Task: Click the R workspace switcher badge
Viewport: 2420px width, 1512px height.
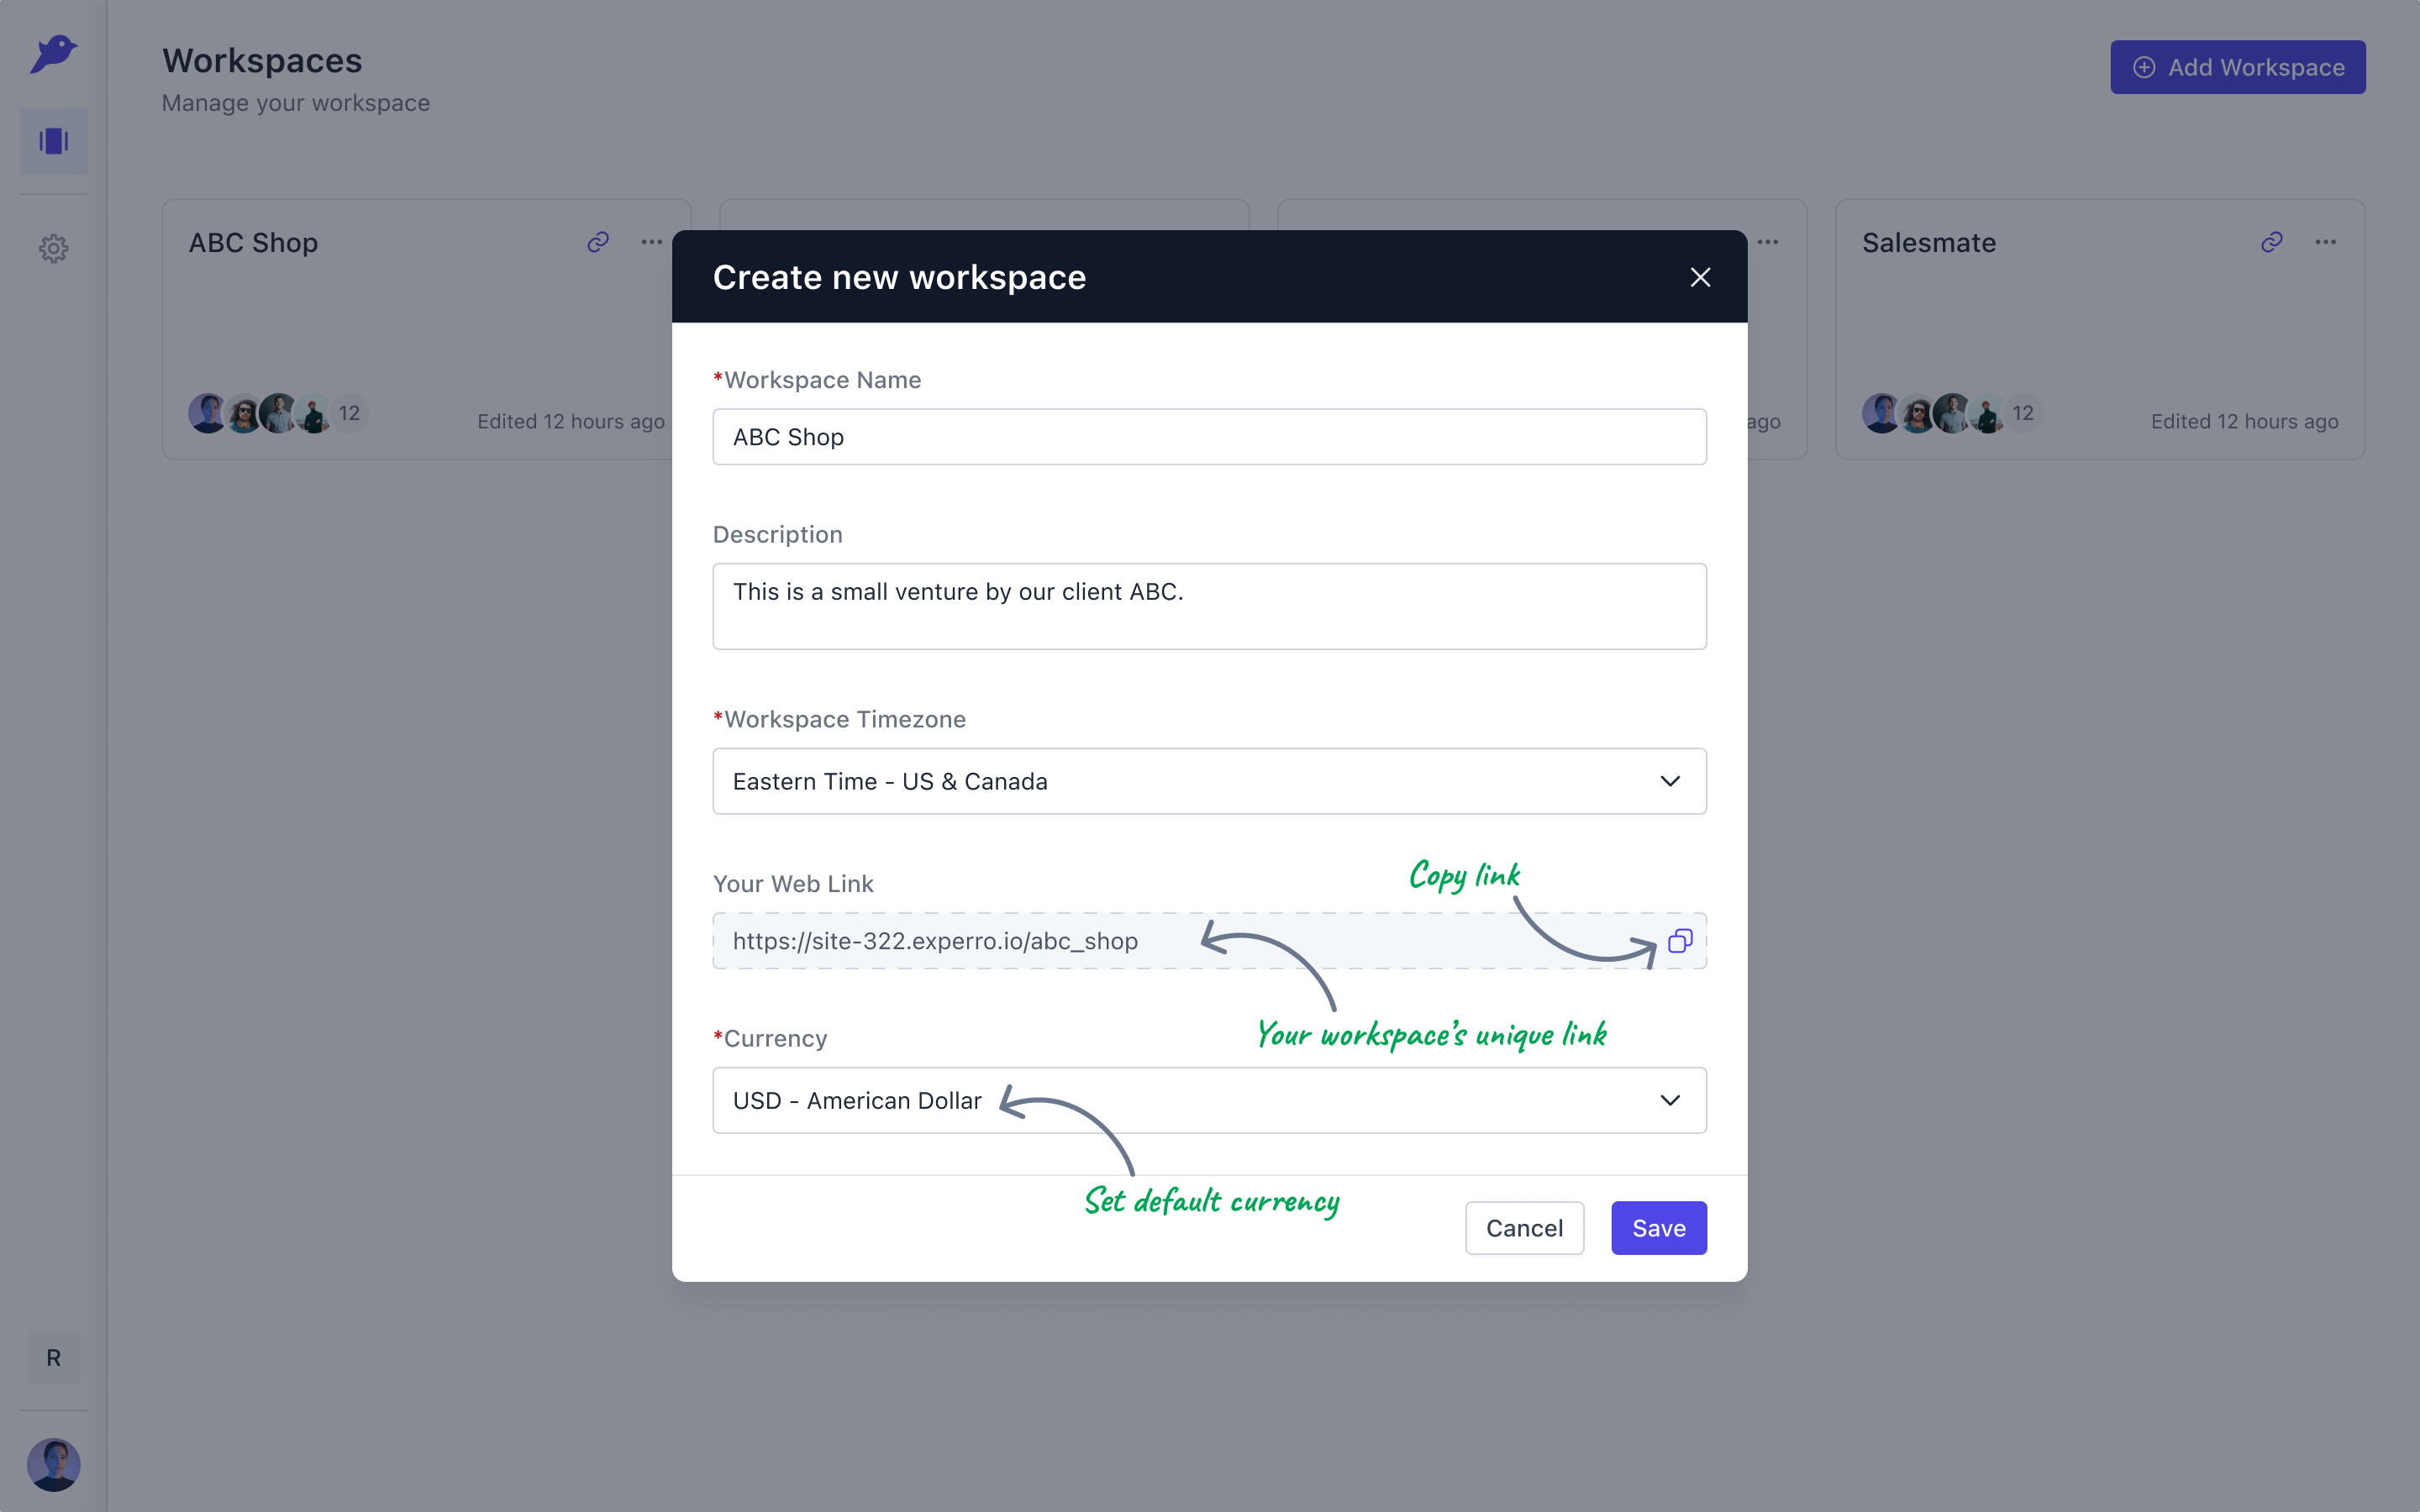Action: (53, 1358)
